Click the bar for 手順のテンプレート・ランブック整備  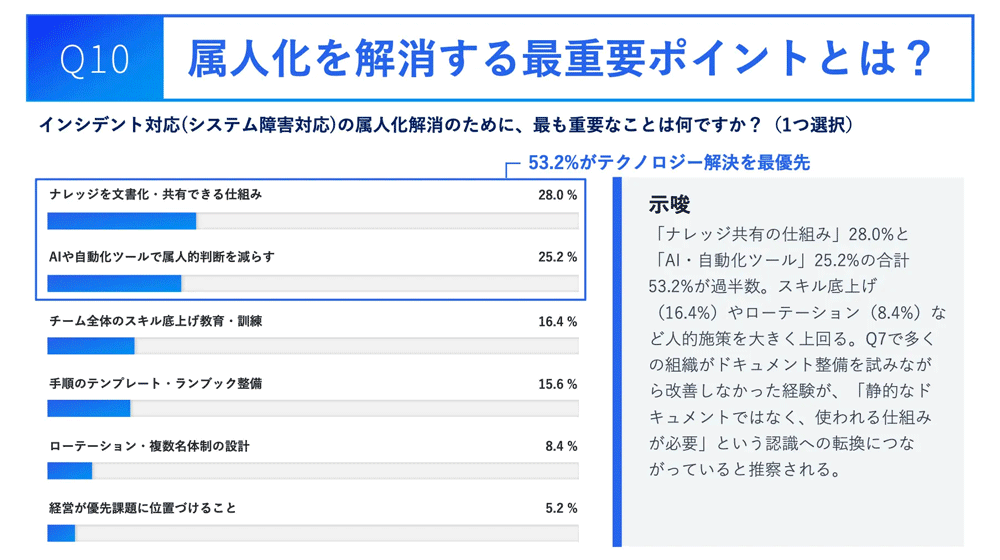click(x=89, y=408)
